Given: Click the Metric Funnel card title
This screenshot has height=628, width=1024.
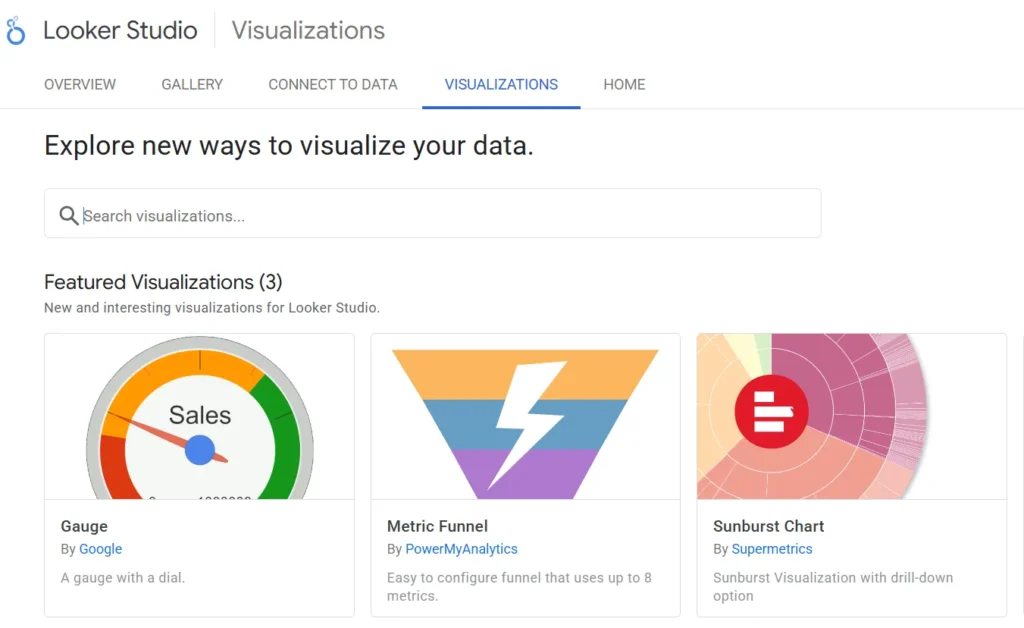Looking at the screenshot, I should coord(437,526).
